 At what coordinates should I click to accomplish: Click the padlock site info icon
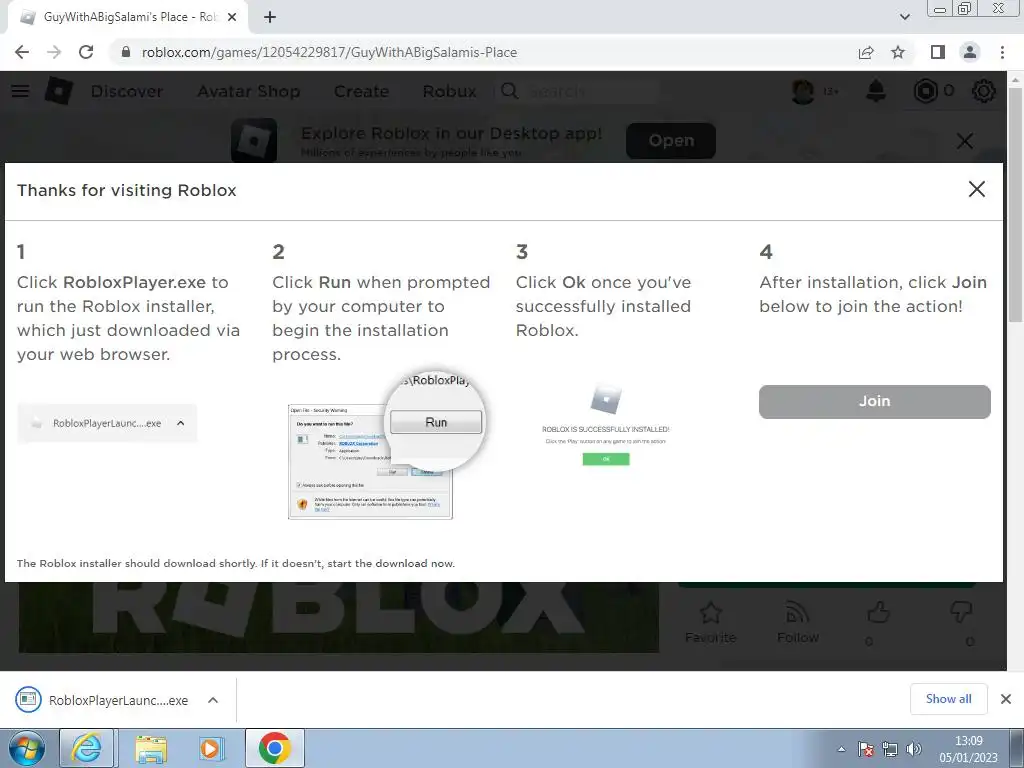point(126,52)
